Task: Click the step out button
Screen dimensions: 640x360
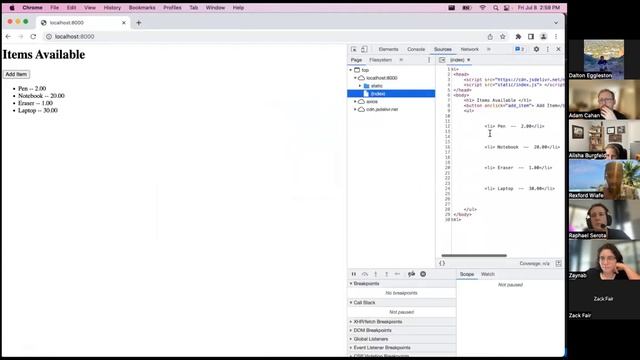Action: (387, 274)
